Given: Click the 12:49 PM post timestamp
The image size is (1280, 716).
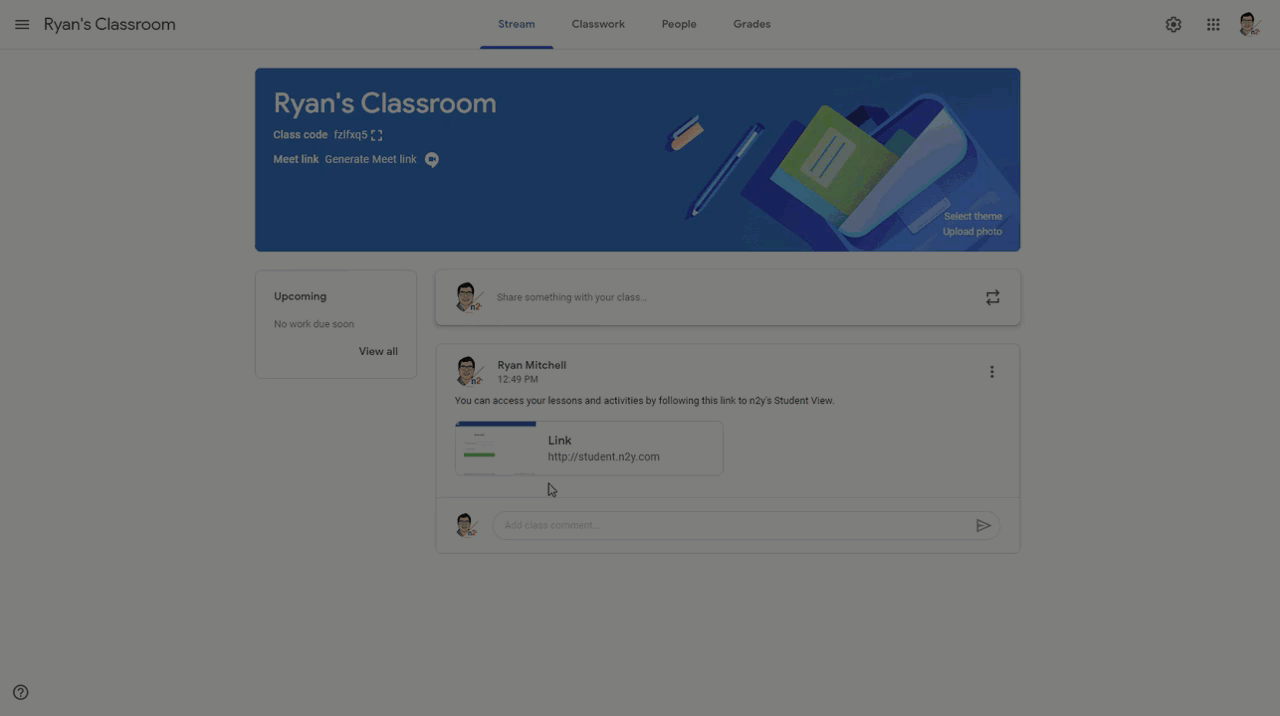Looking at the screenshot, I should 518,380.
